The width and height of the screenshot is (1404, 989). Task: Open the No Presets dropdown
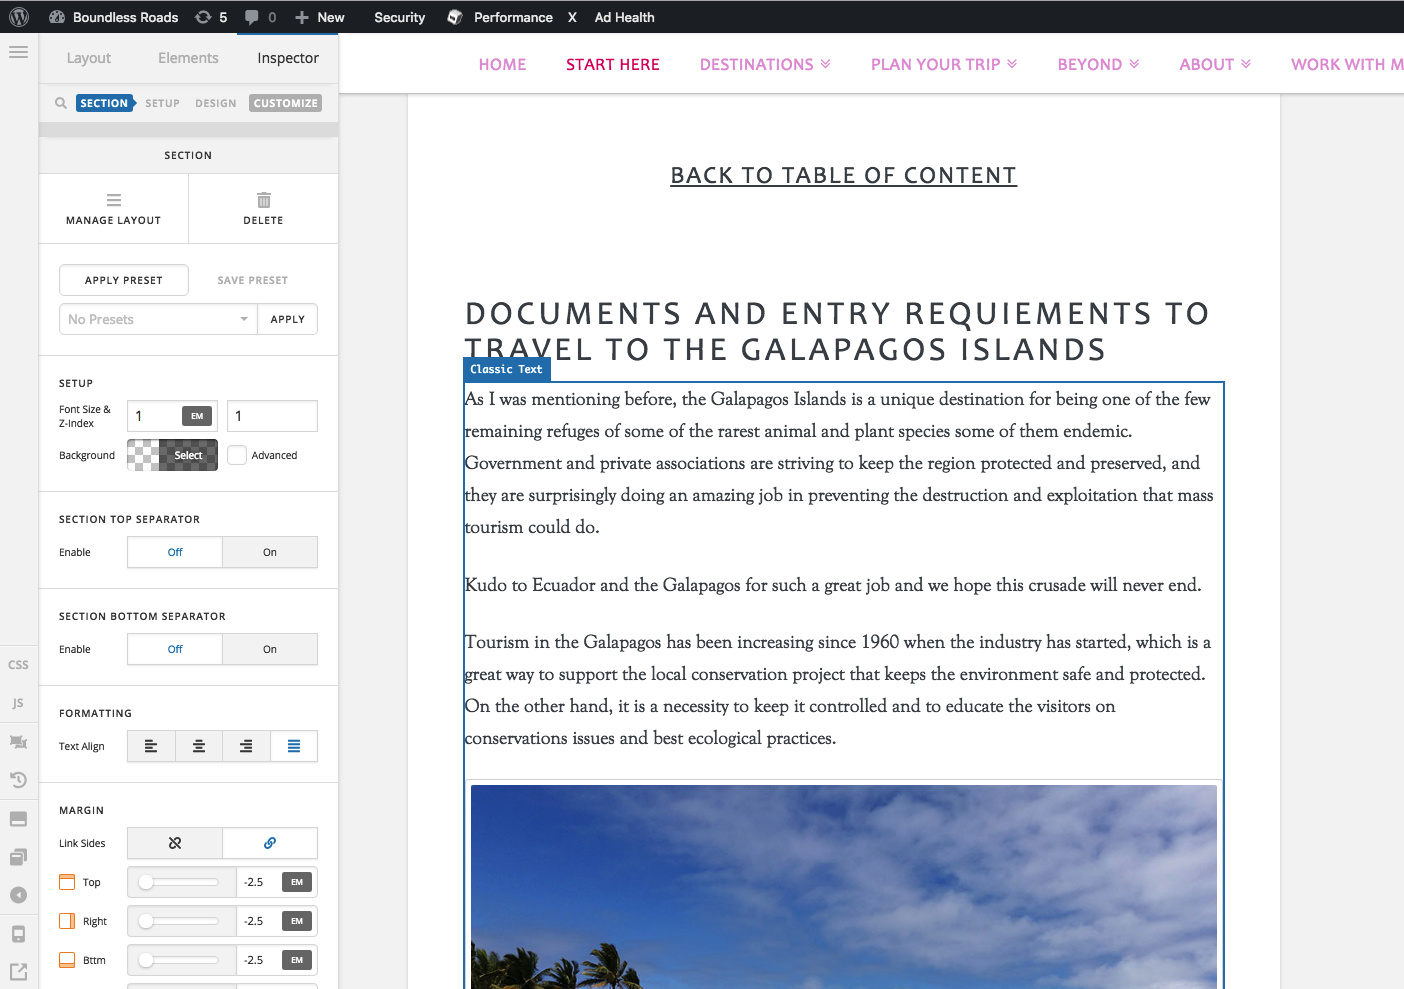tap(158, 319)
